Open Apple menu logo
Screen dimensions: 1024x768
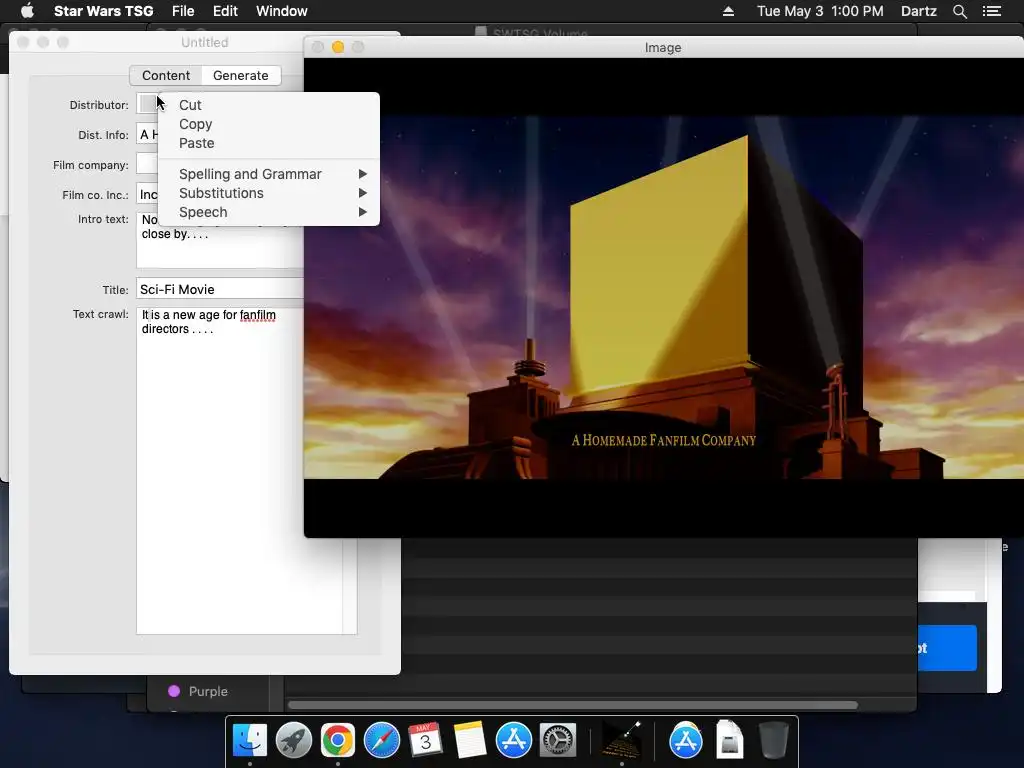click(x=27, y=11)
